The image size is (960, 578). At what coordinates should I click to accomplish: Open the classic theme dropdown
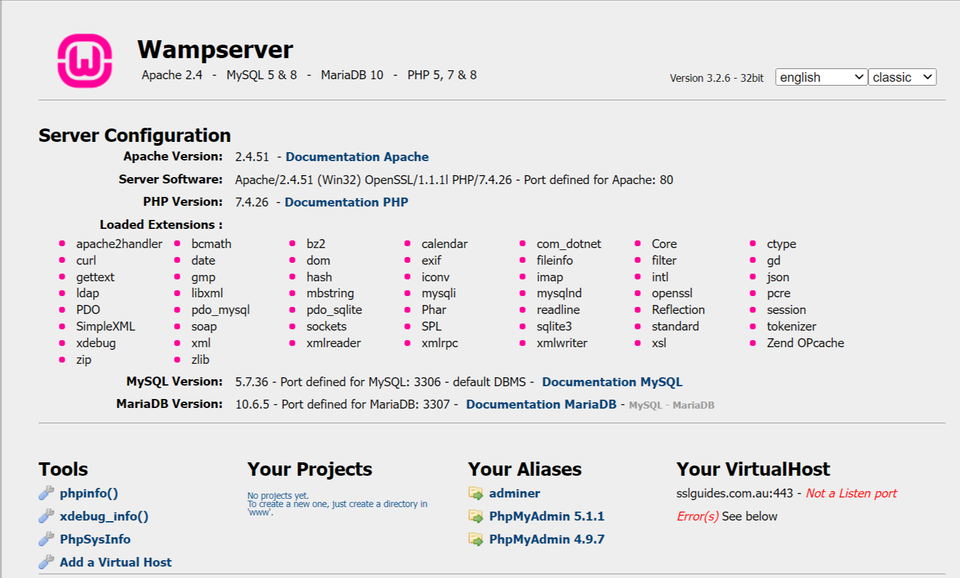point(901,77)
